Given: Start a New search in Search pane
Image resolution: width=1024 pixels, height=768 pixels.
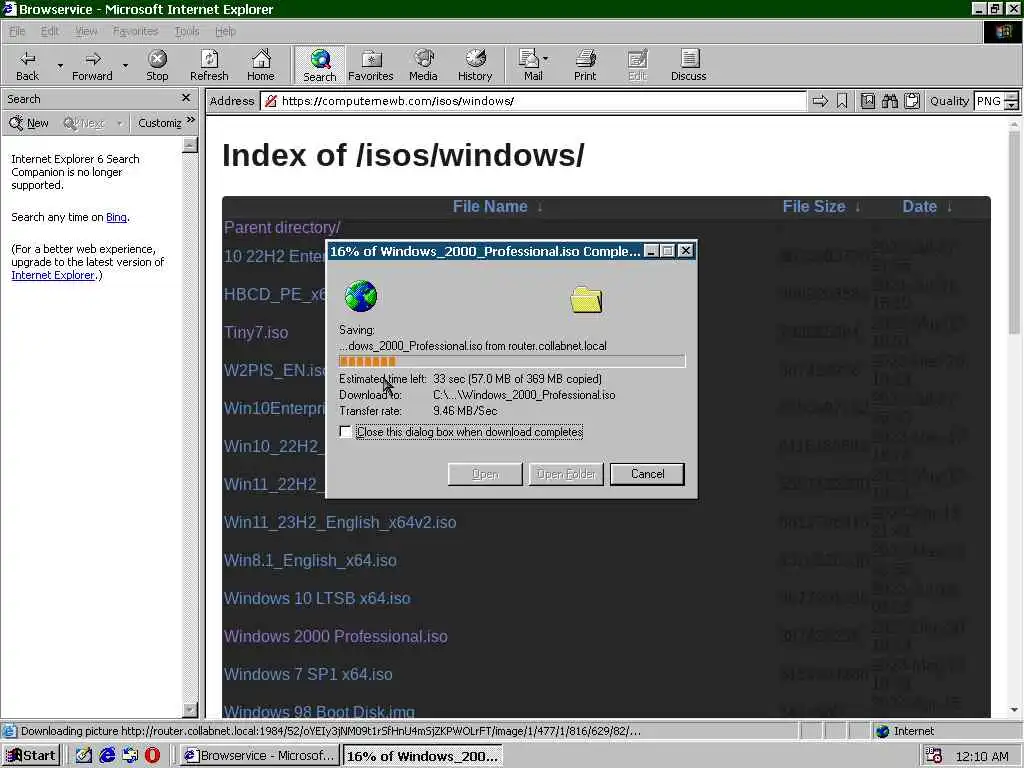Looking at the screenshot, I should click(x=29, y=123).
